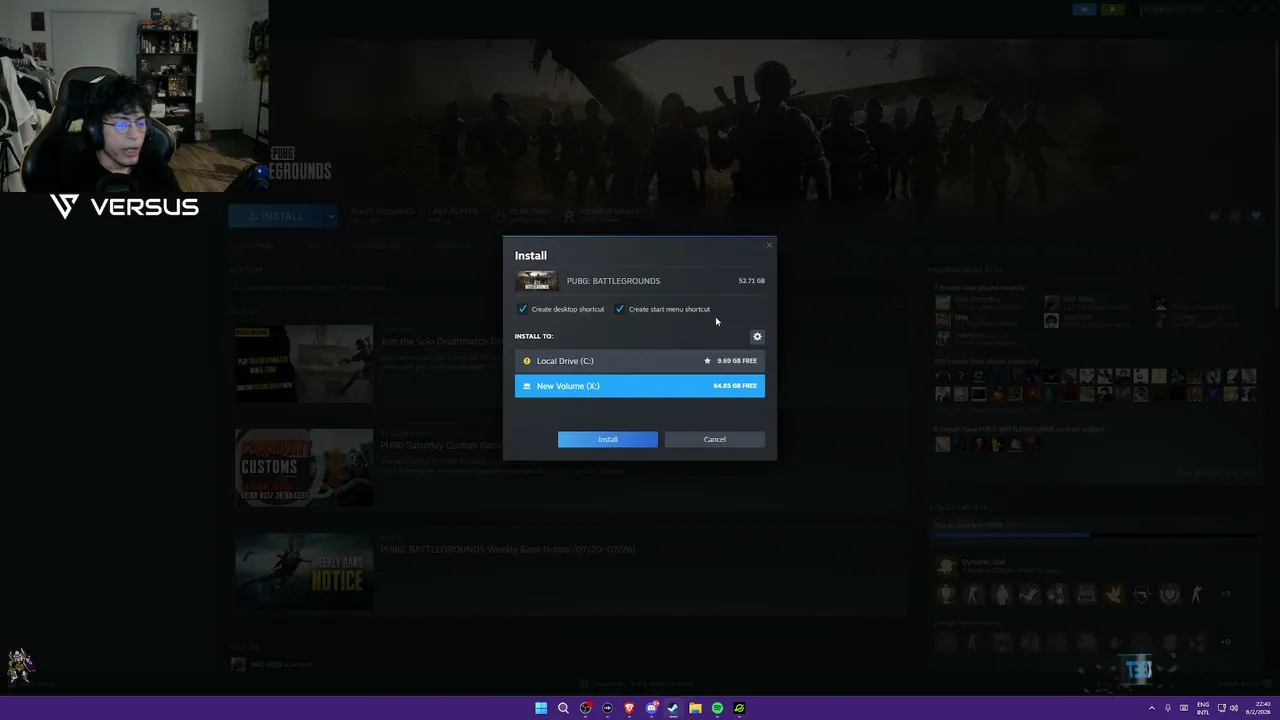Open storage settings gear in Install dialog
1280x720 pixels.
[x=757, y=337]
